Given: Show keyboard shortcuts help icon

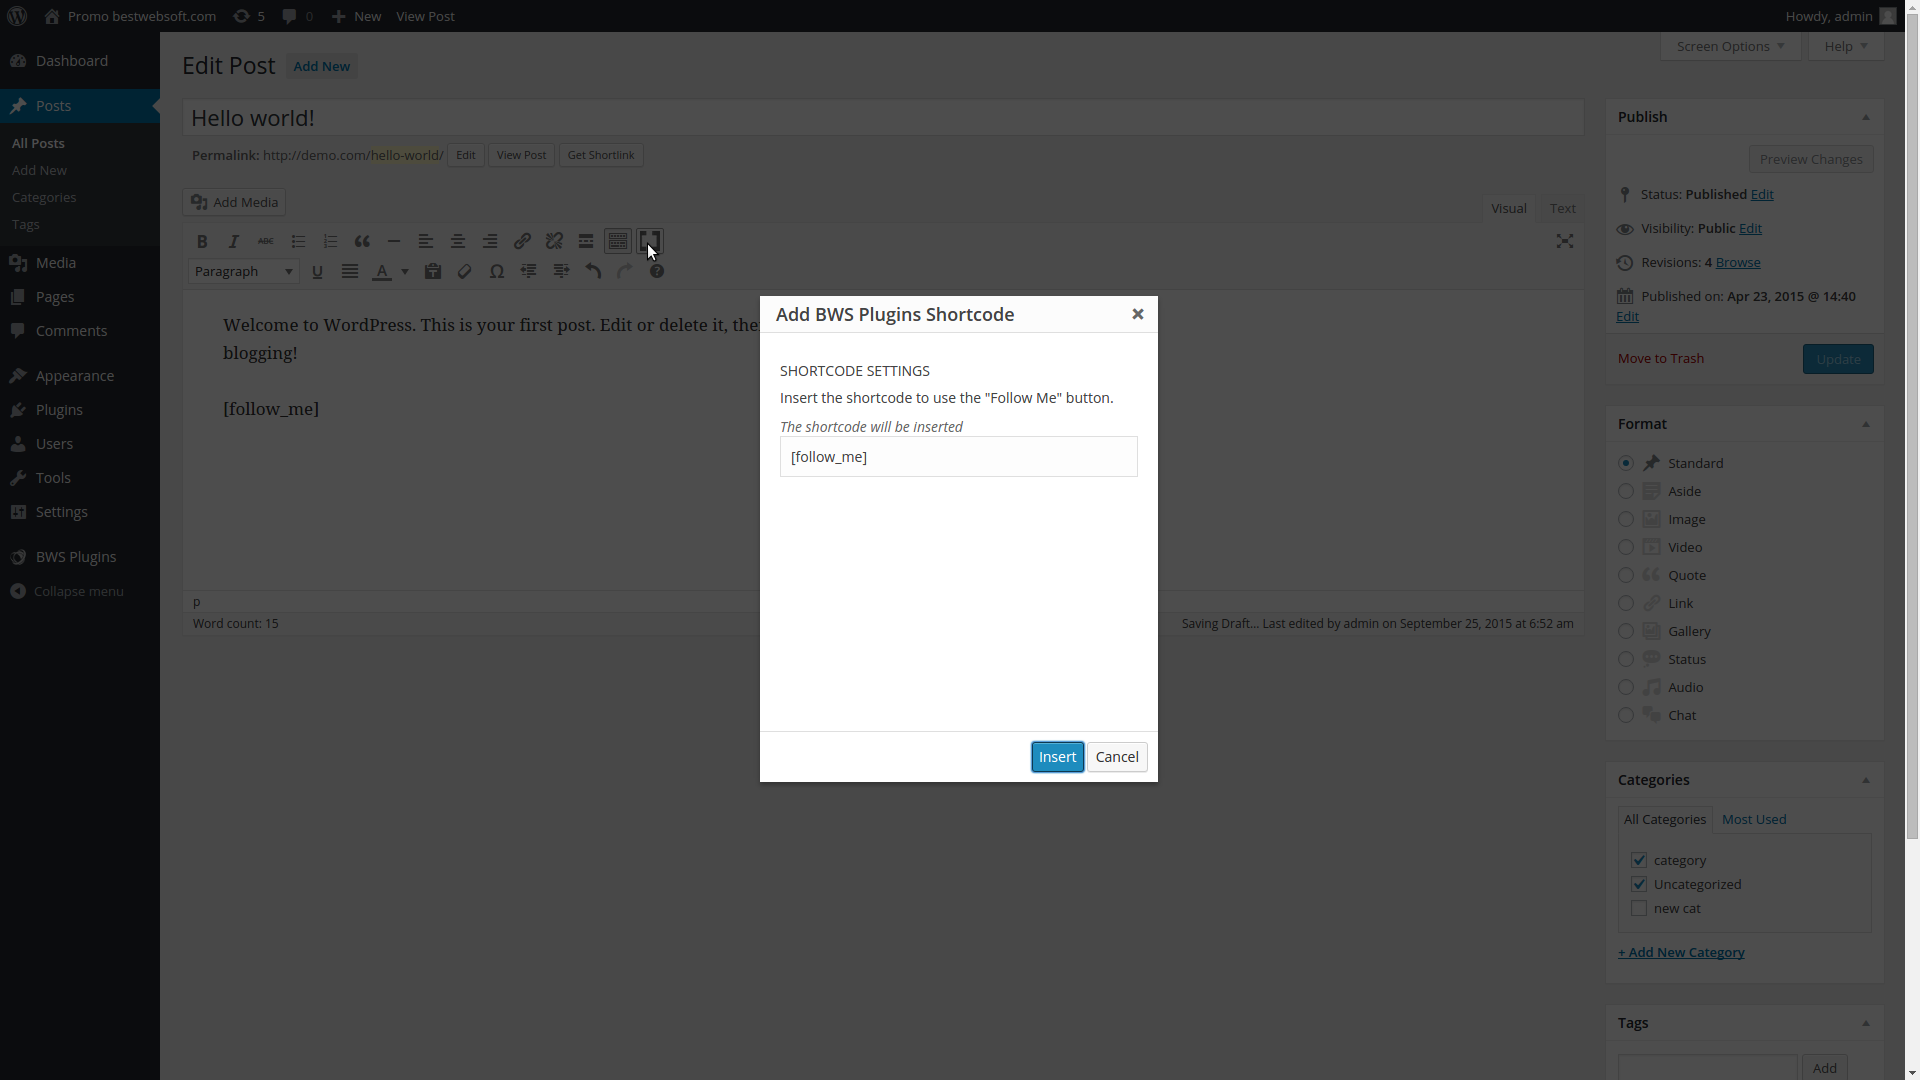Looking at the screenshot, I should click(x=657, y=271).
